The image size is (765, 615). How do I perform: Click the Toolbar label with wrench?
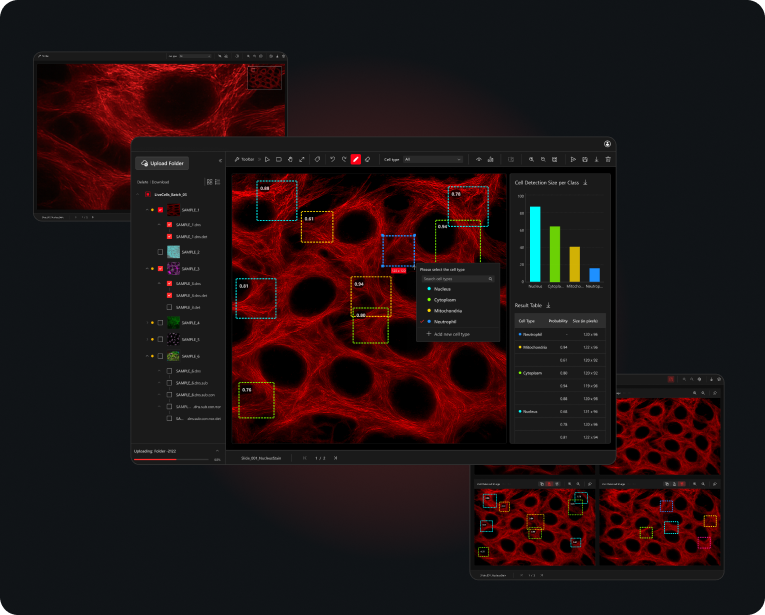tap(244, 159)
